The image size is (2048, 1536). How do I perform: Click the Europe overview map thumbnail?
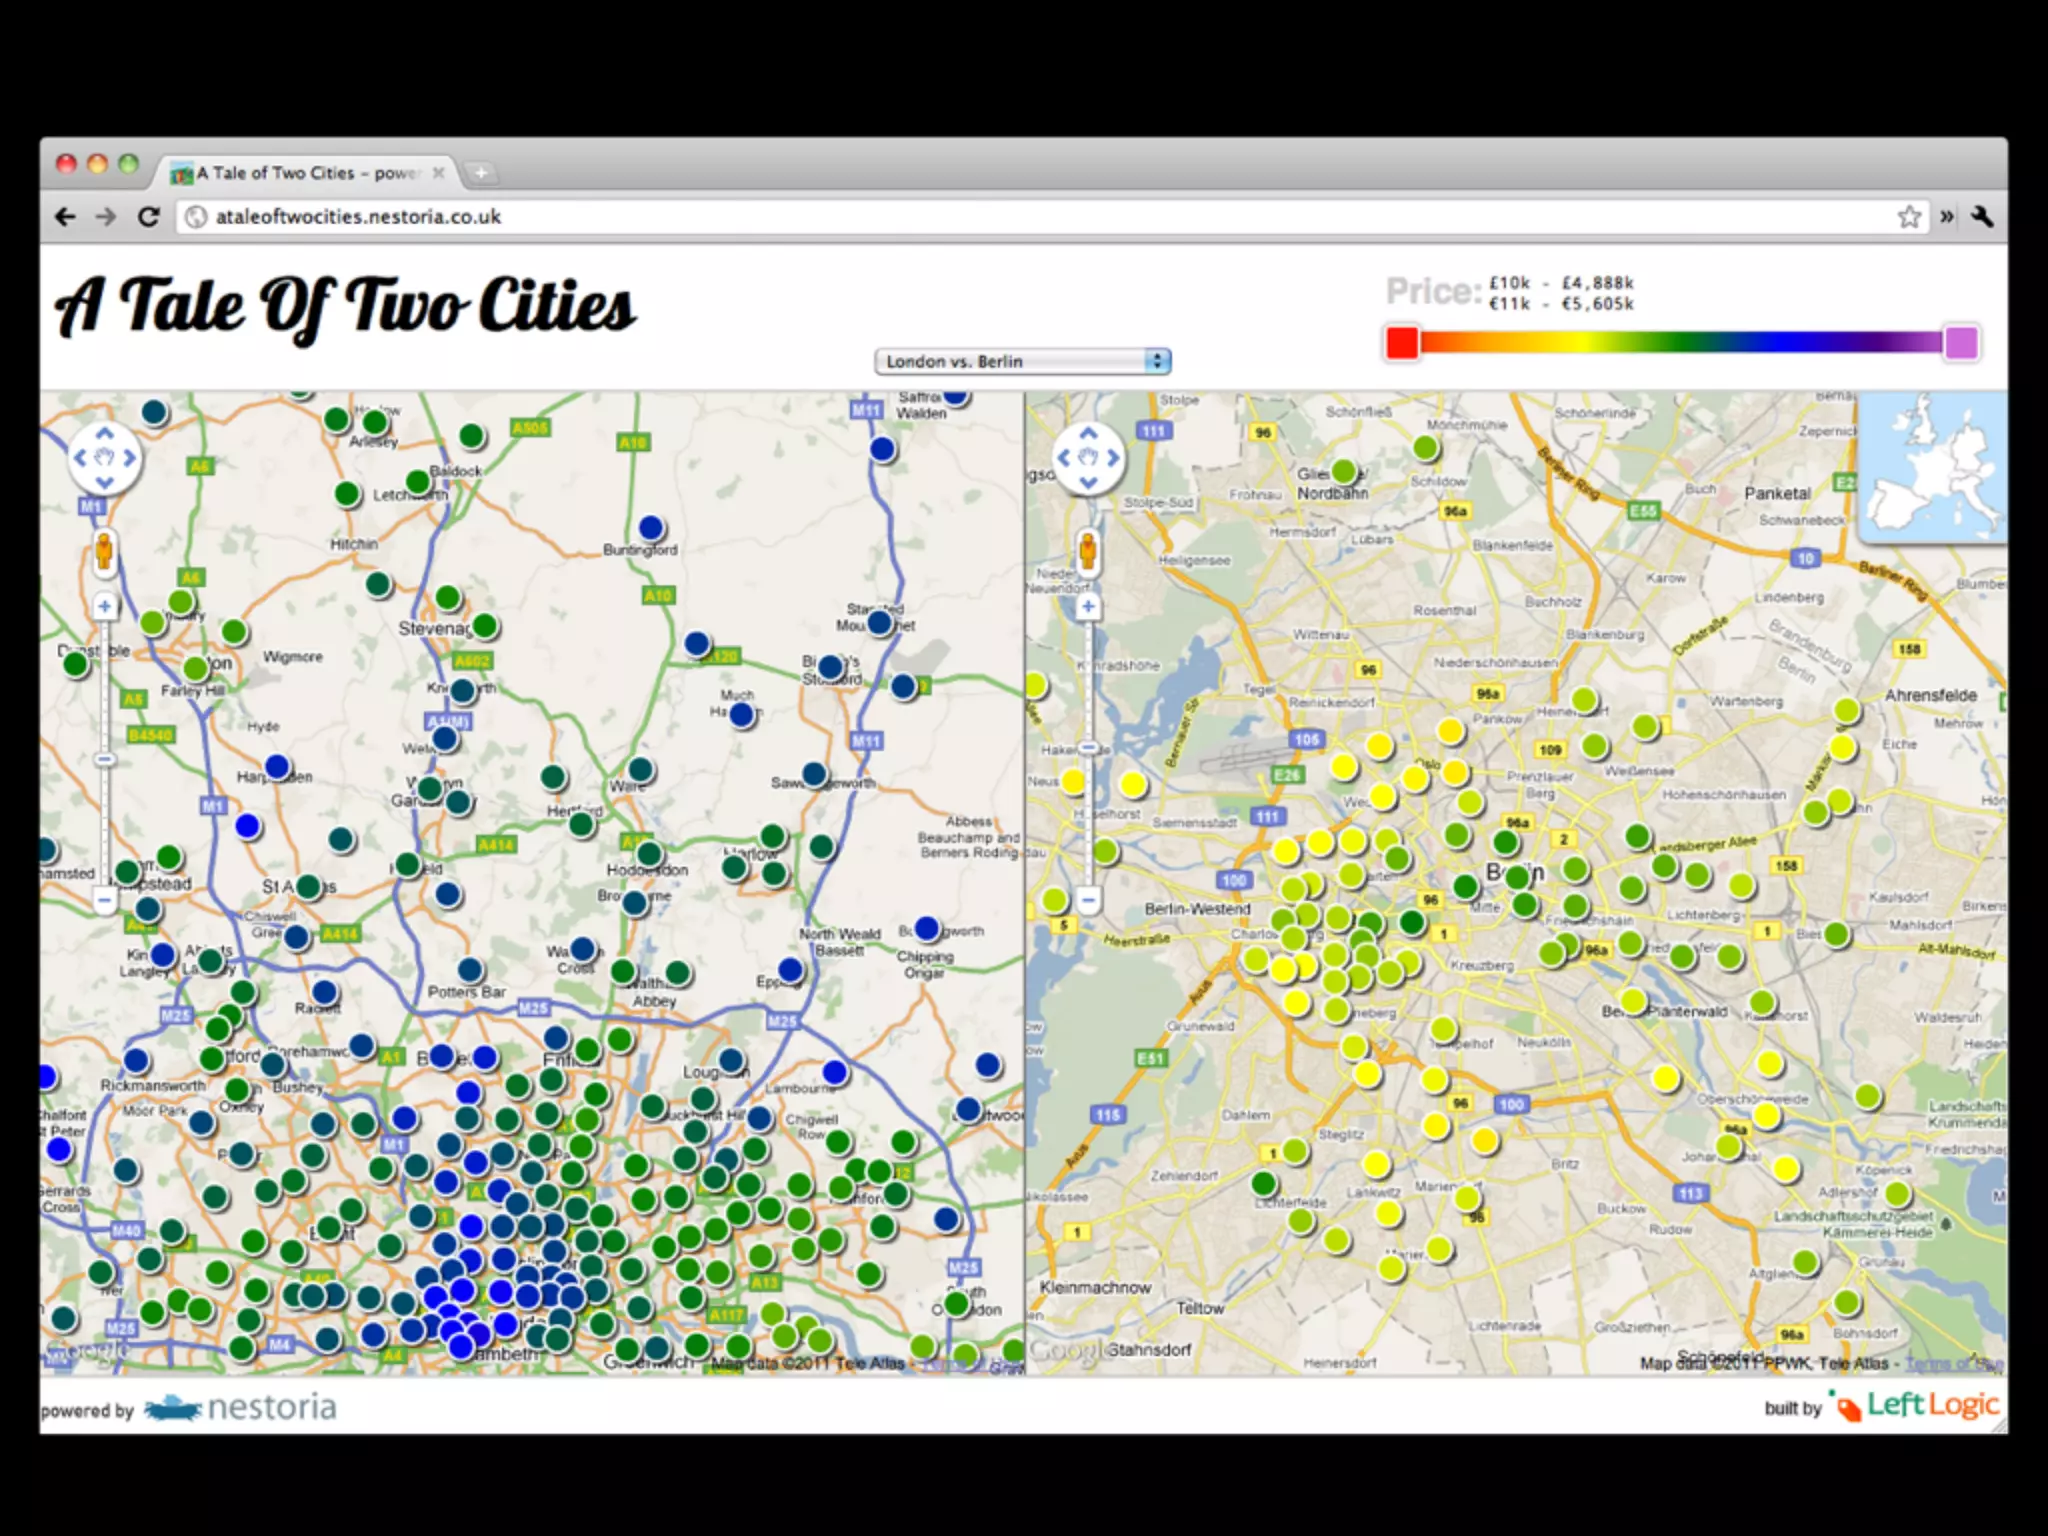(x=1933, y=467)
